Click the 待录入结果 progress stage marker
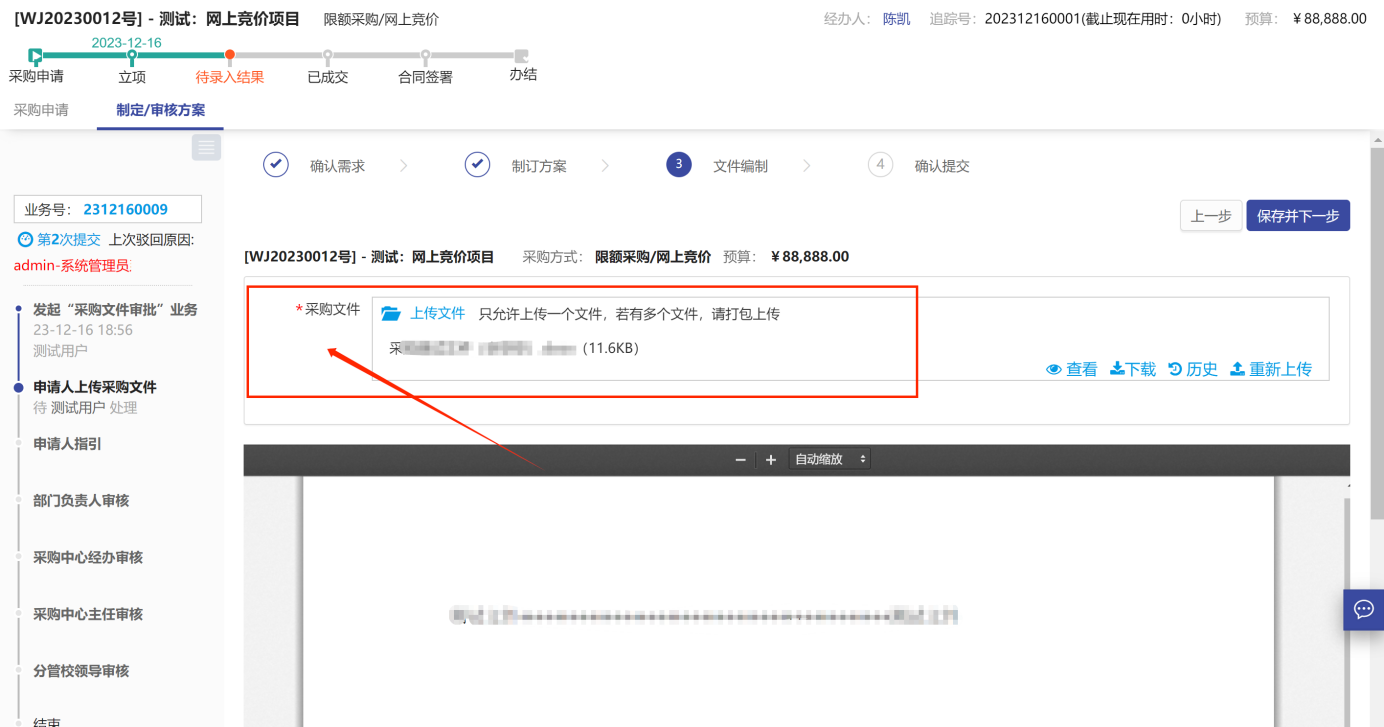Screen dimensions: 1384x727 [x=230, y=56]
